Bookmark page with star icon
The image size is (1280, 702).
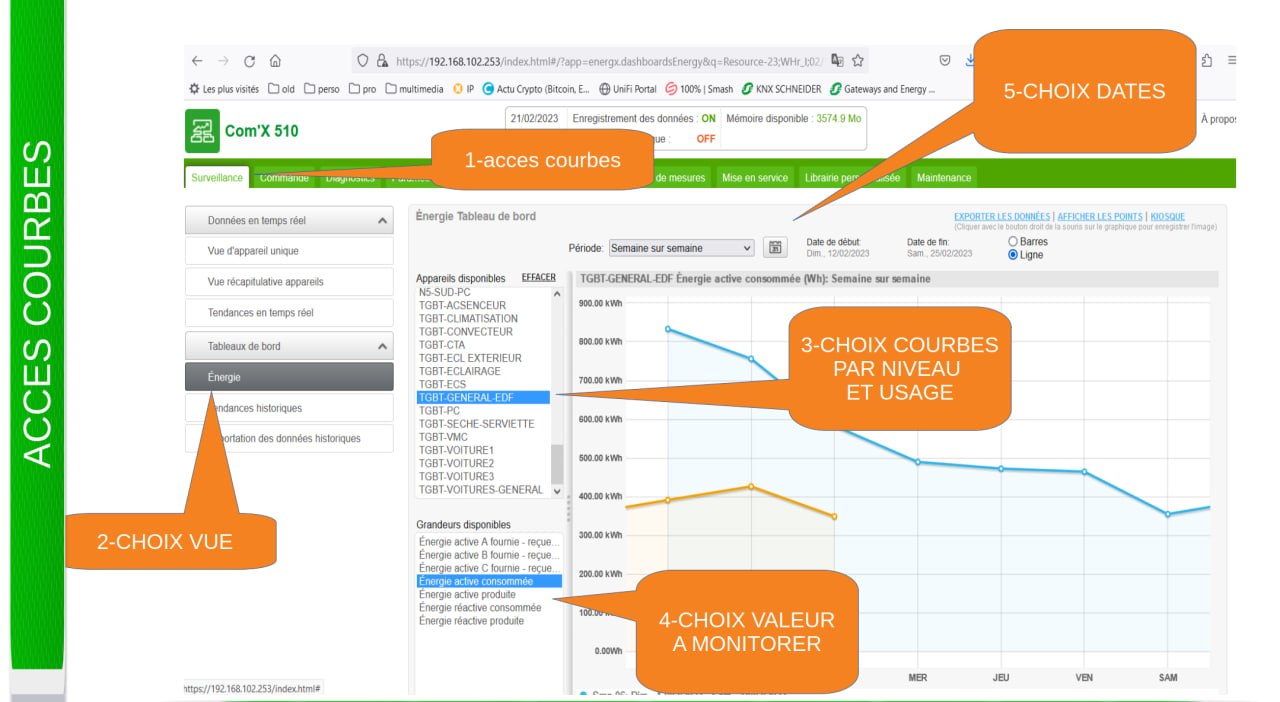click(858, 61)
